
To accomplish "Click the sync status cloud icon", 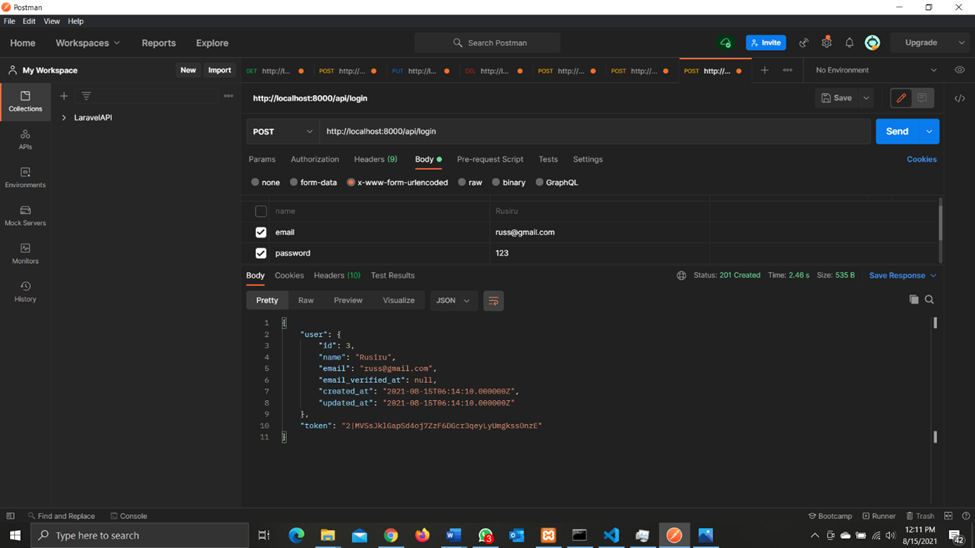I will pyautogui.click(x=725, y=43).
